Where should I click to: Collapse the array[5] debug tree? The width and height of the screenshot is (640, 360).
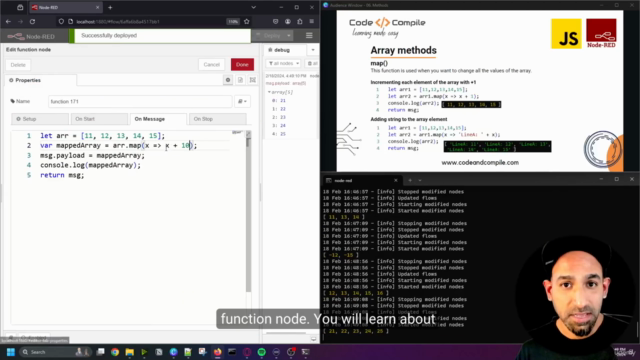coord(269,92)
